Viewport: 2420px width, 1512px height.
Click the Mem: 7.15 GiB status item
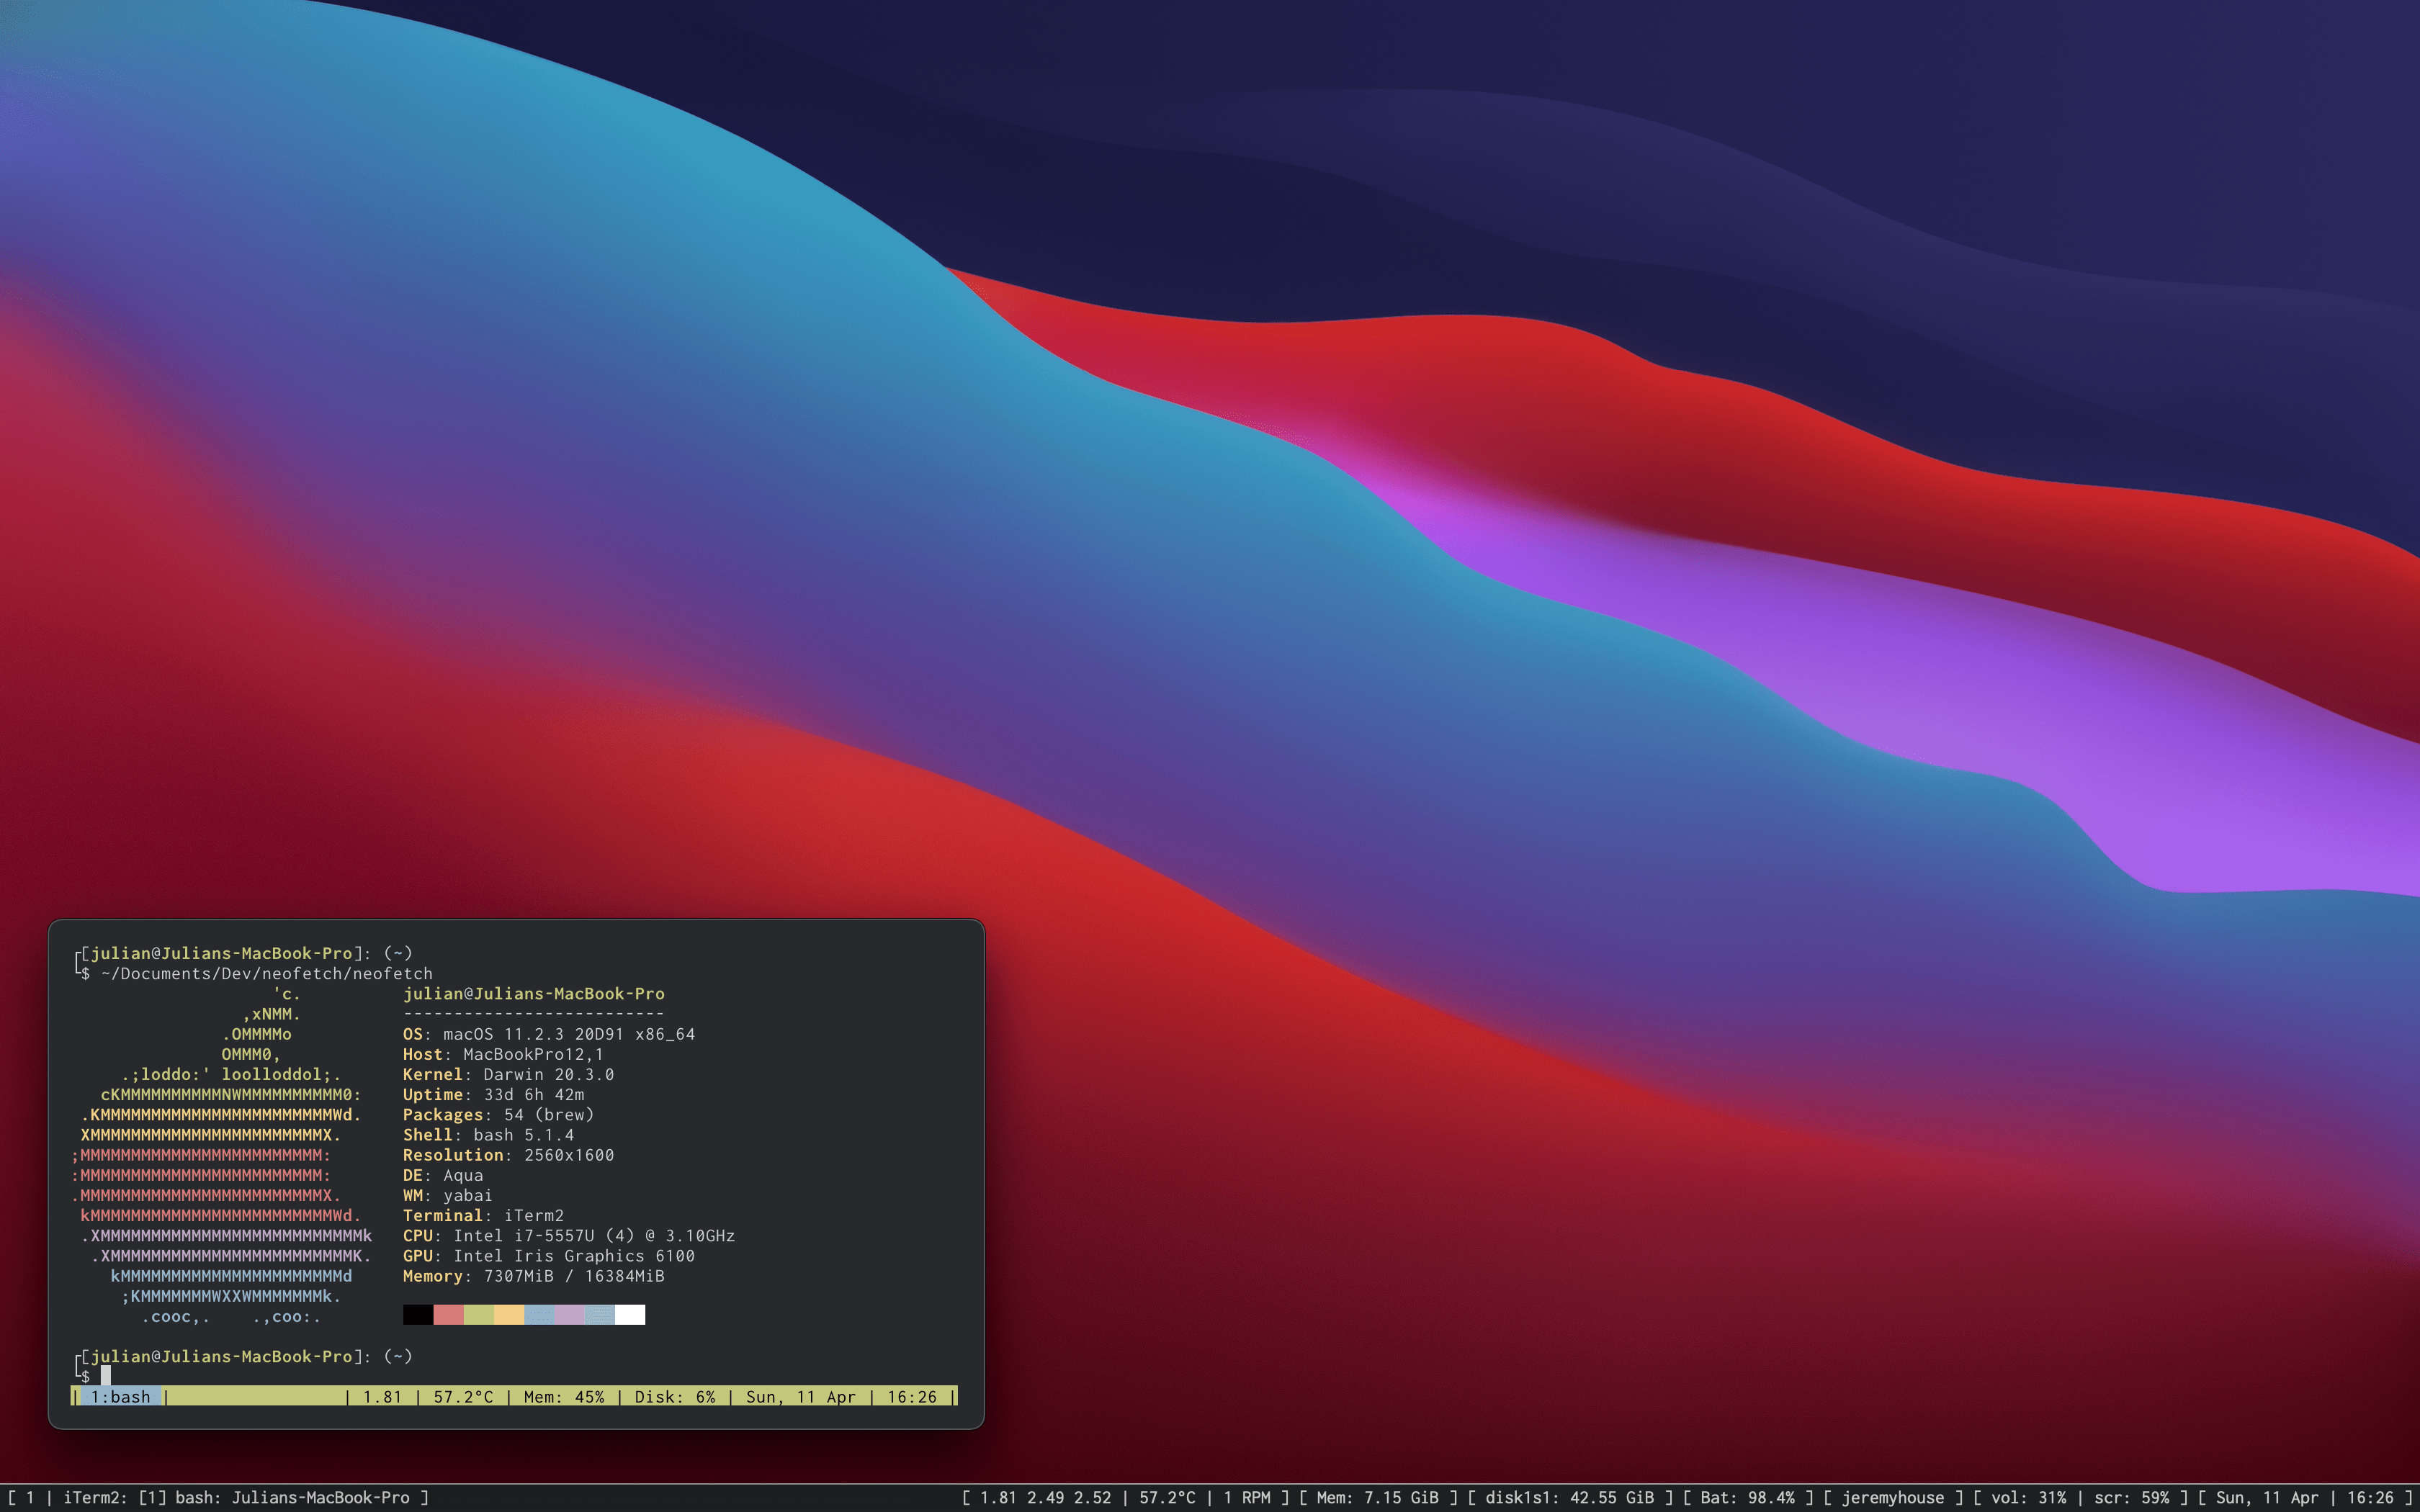pos(1377,1497)
